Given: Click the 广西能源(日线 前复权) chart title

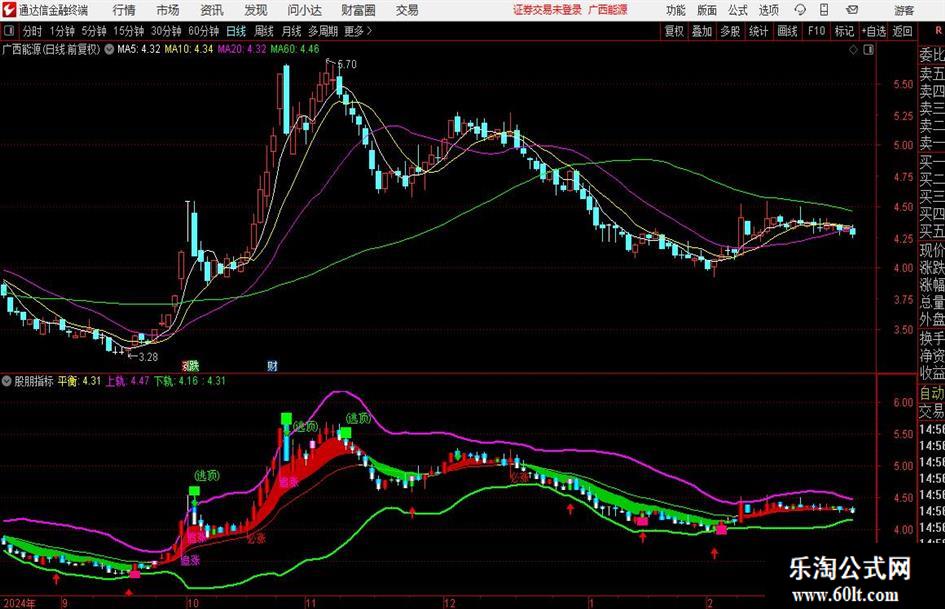Looking at the screenshot, I should coord(51,49).
